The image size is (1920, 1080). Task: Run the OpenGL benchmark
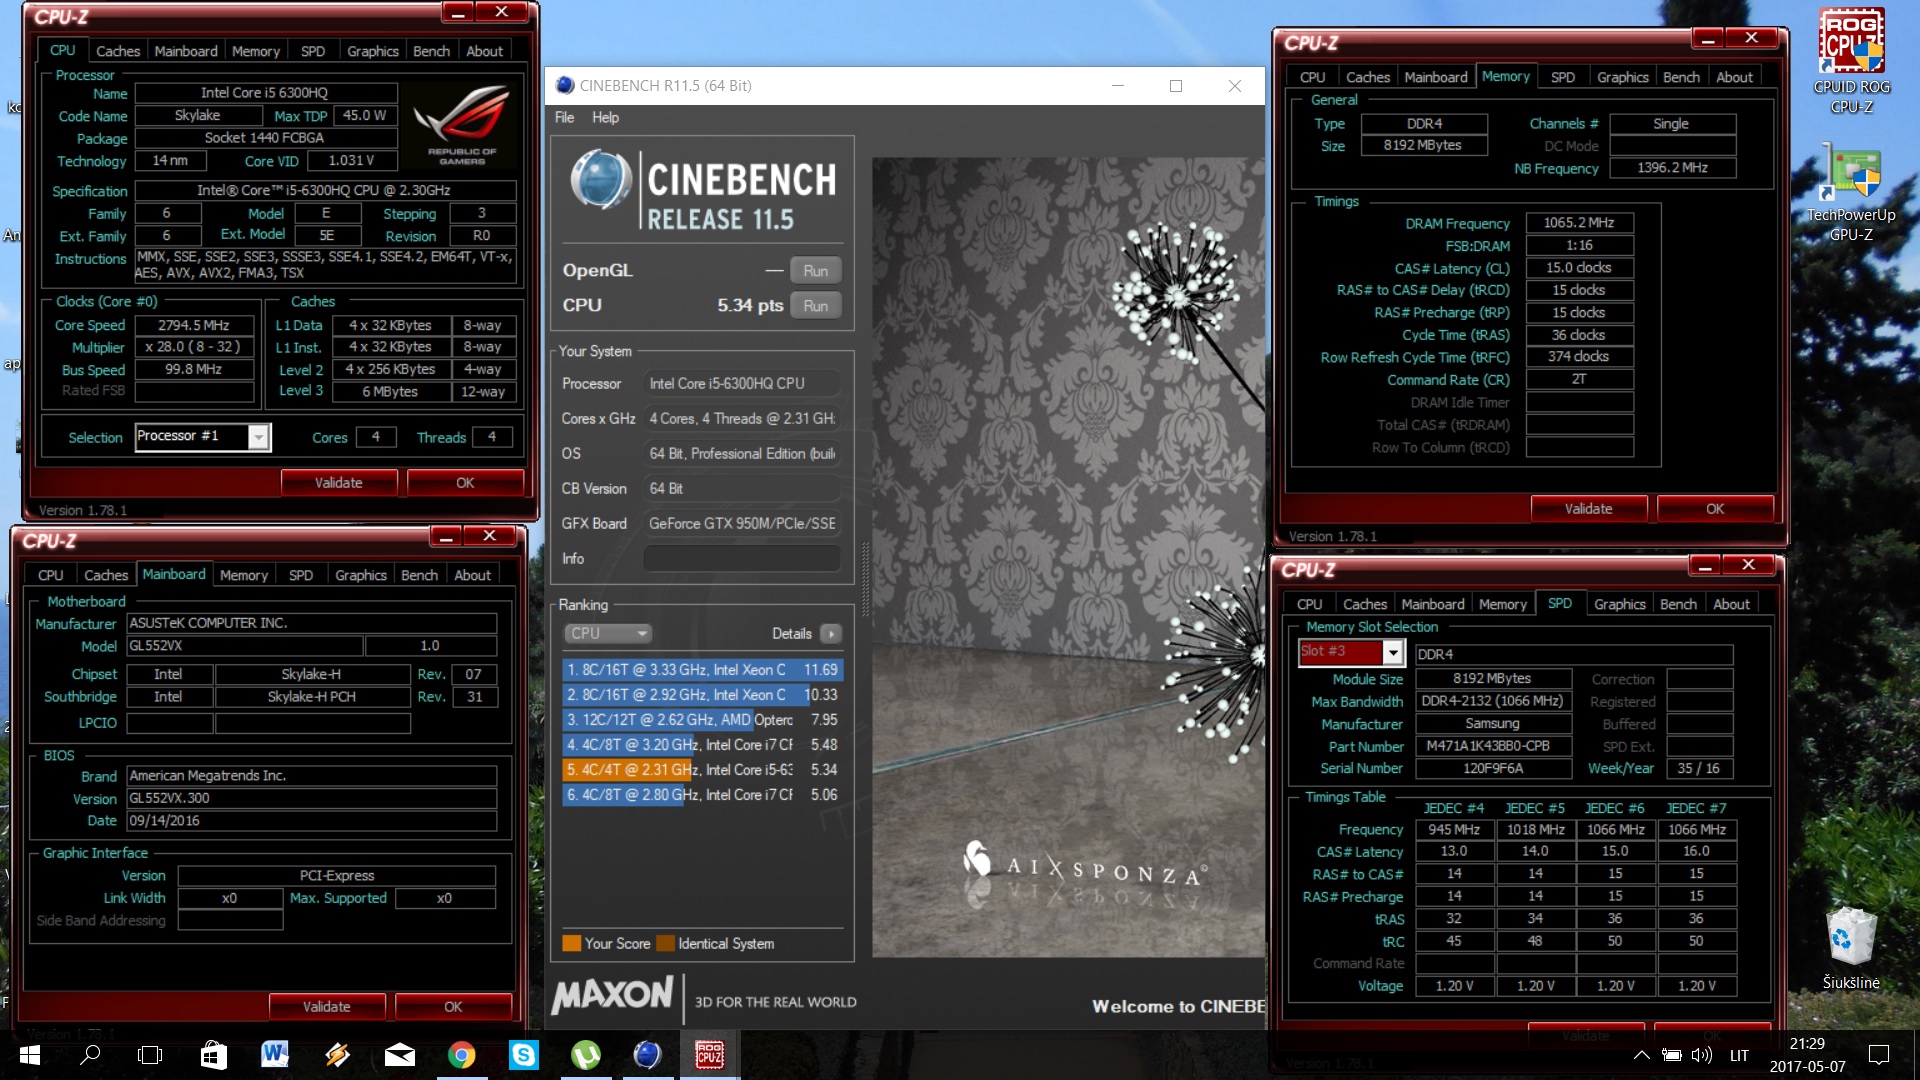[815, 271]
